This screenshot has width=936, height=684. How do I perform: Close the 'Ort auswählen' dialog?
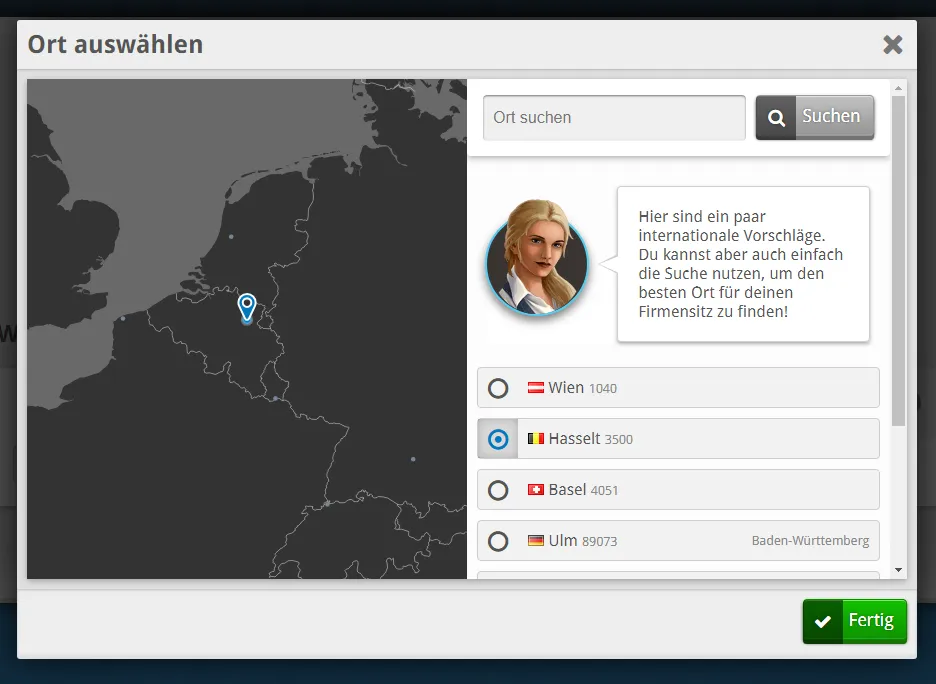coord(892,44)
